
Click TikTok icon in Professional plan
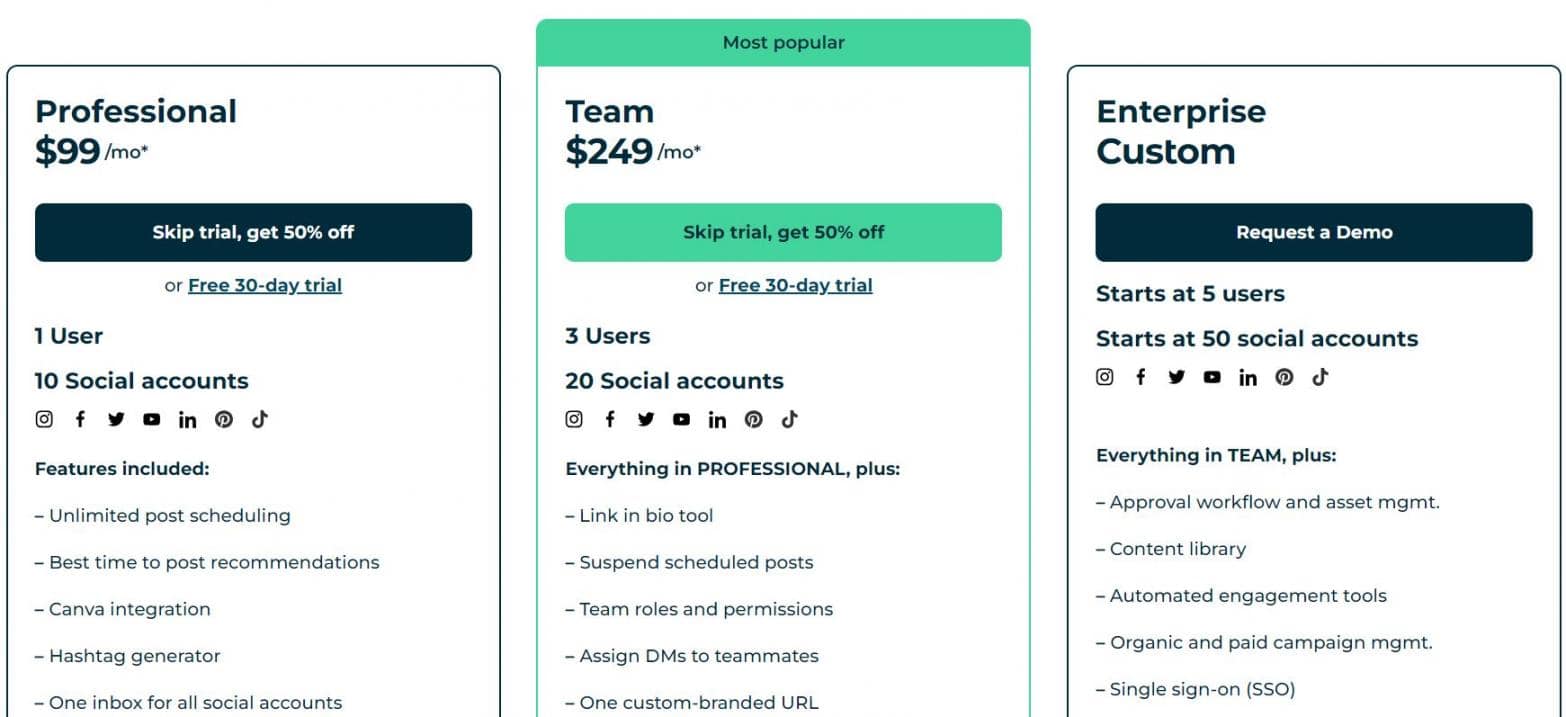260,420
